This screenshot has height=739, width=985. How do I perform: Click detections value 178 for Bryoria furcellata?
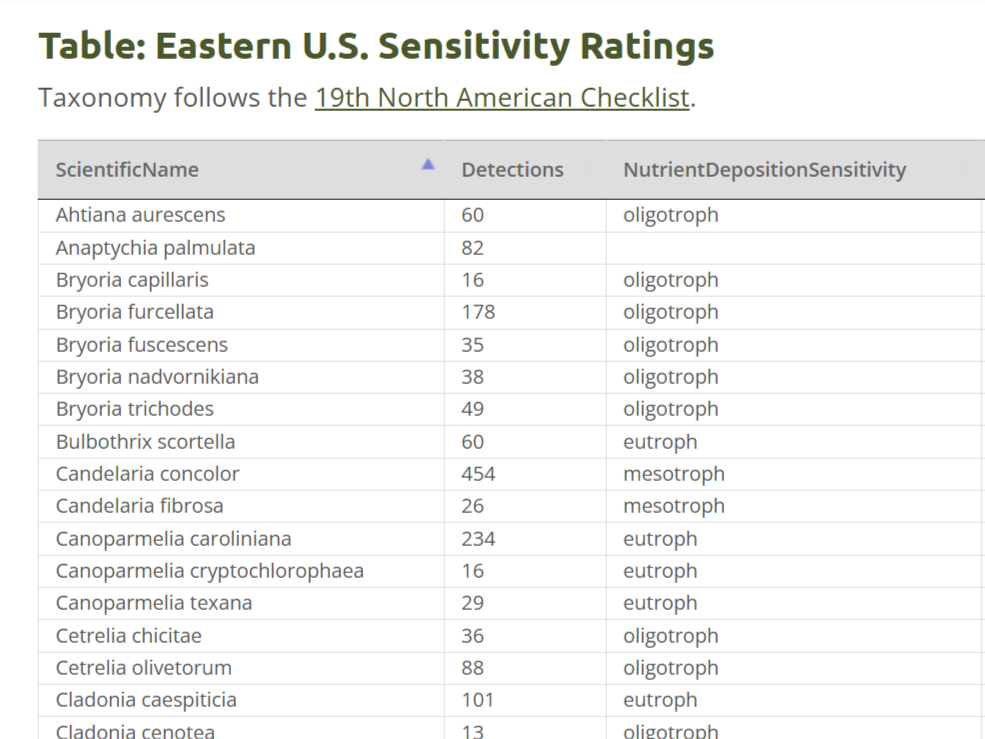478,312
